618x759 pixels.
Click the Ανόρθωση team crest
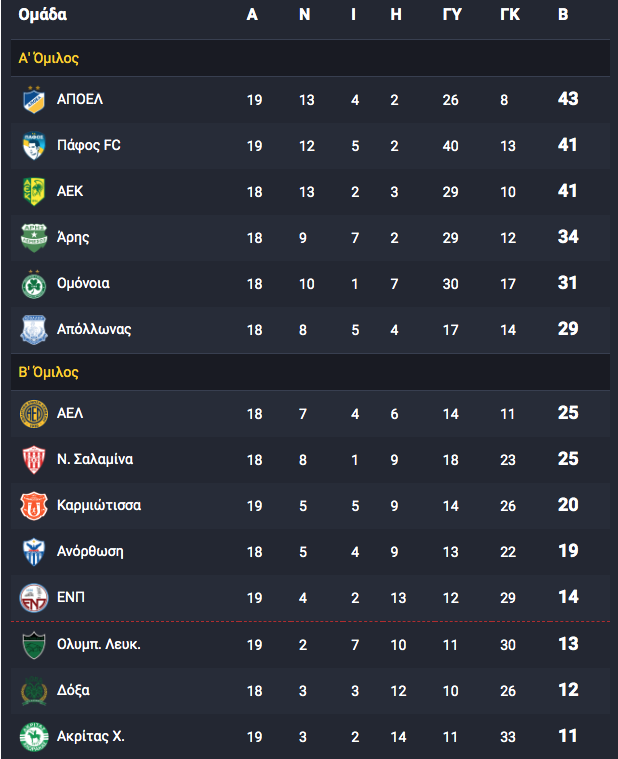point(34,552)
